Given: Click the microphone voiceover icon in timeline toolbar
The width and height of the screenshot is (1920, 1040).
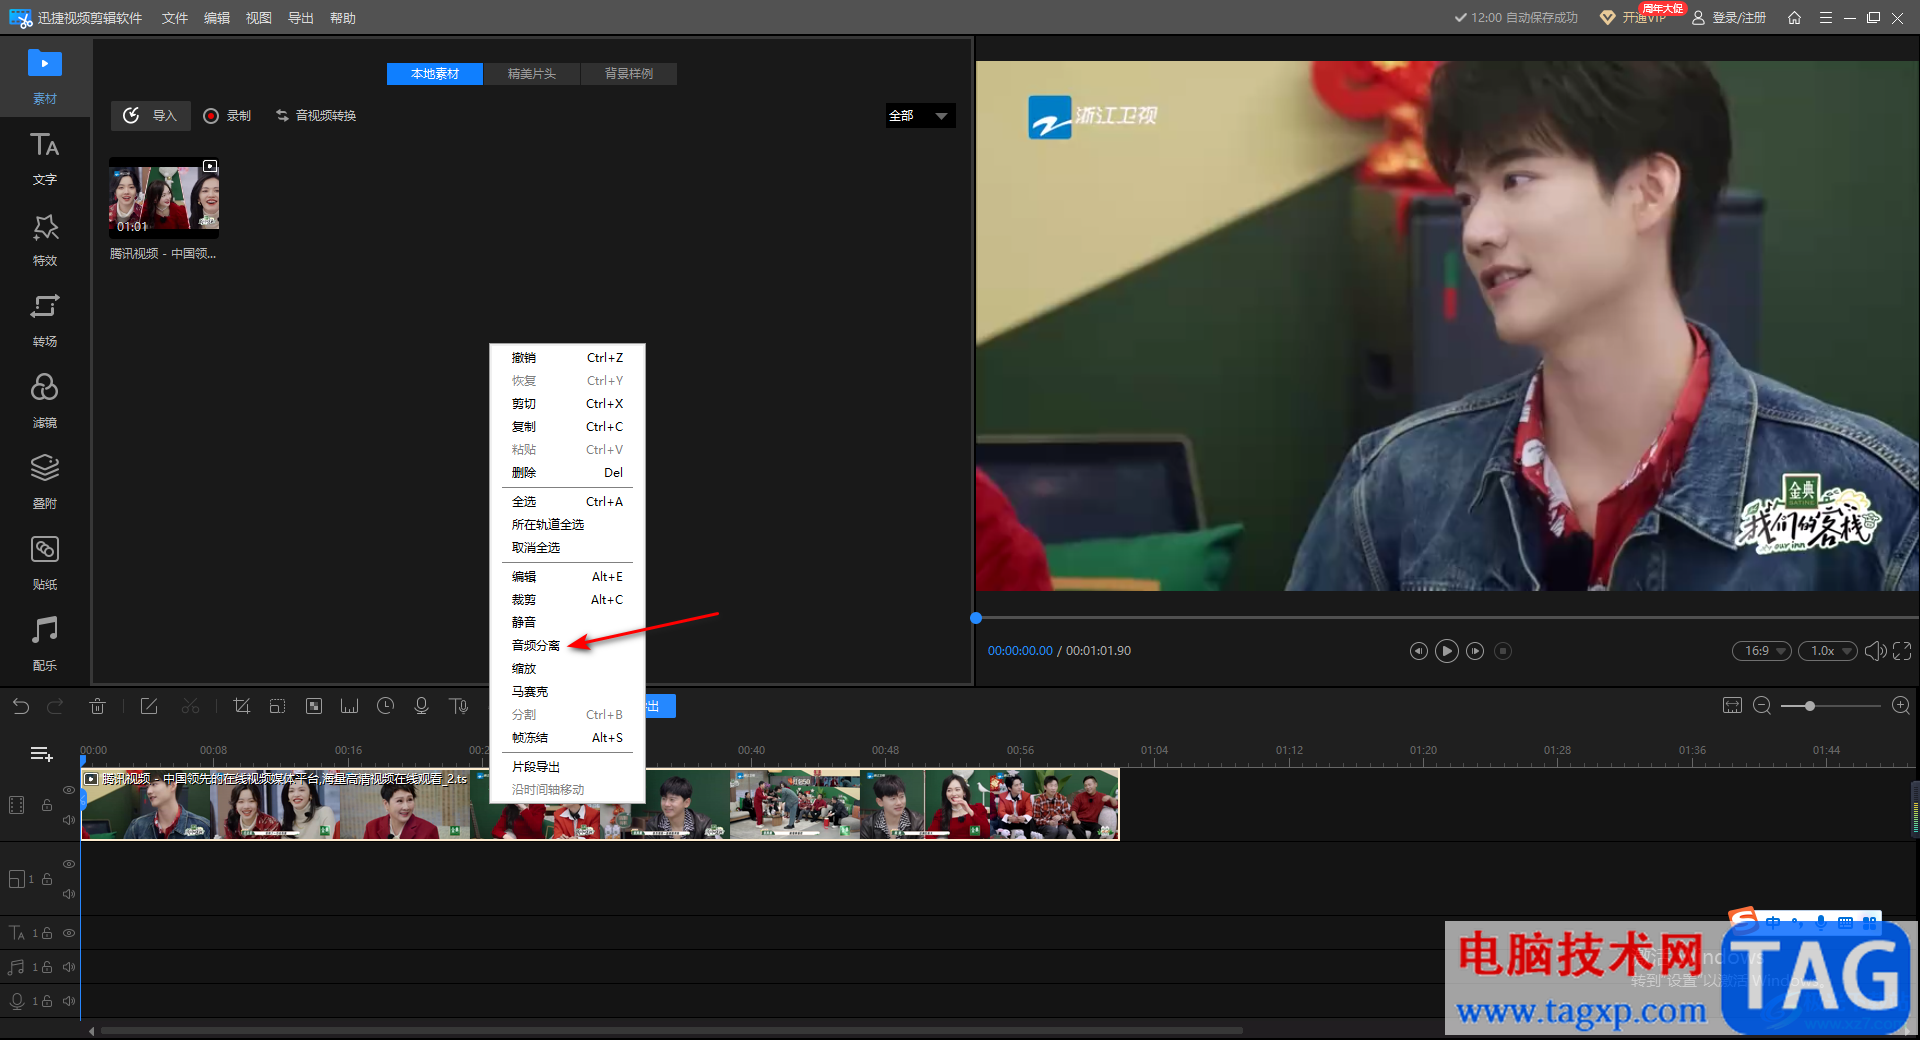Looking at the screenshot, I should (x=421, y=706).
